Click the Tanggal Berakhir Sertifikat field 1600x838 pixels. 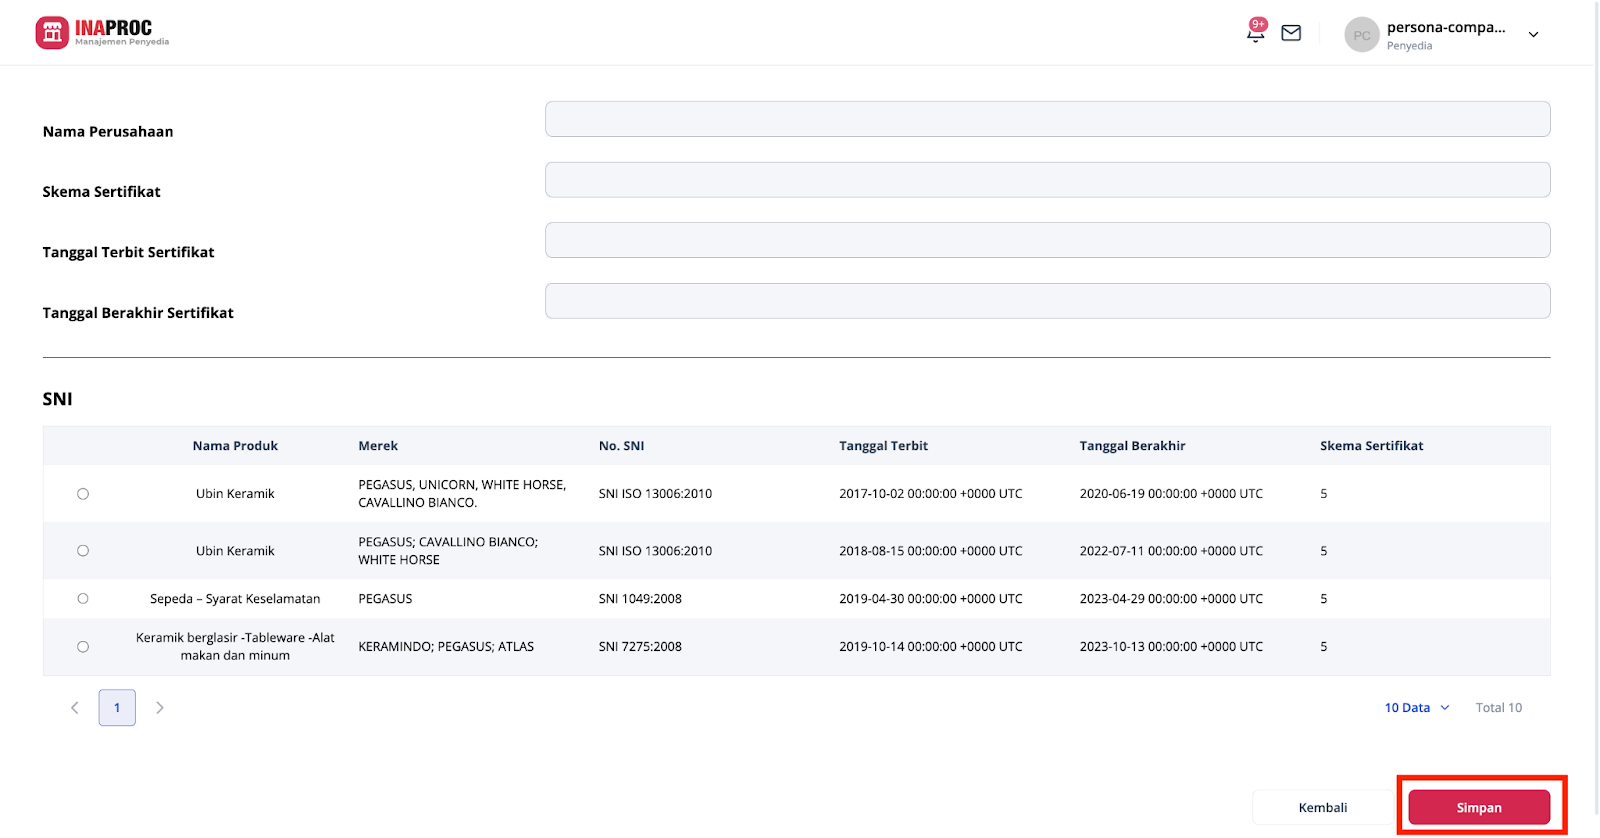pos(1047,301)
